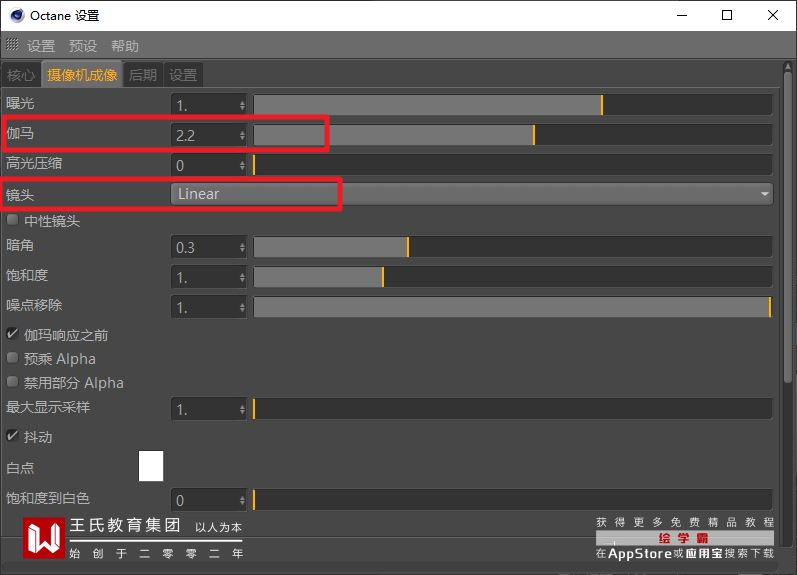Open the 镜头 dropdown showing Linear
Screen dimensions: 797x575
(472, 194)
